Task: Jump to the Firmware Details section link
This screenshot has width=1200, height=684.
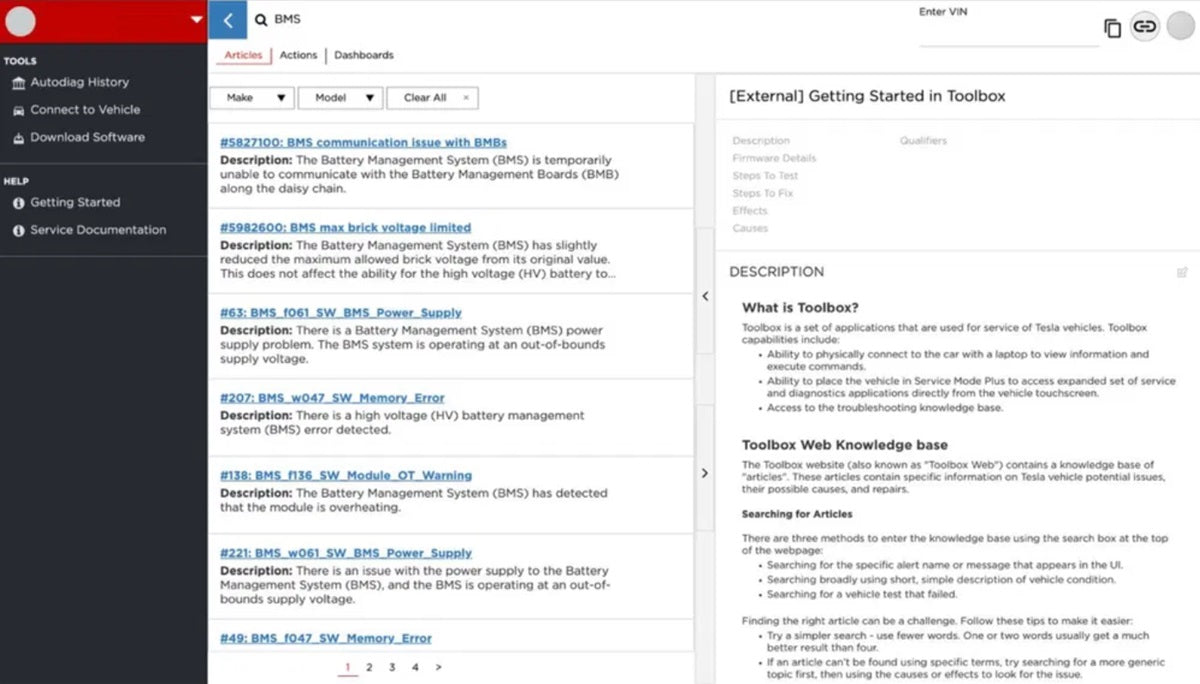Action: 774,158
